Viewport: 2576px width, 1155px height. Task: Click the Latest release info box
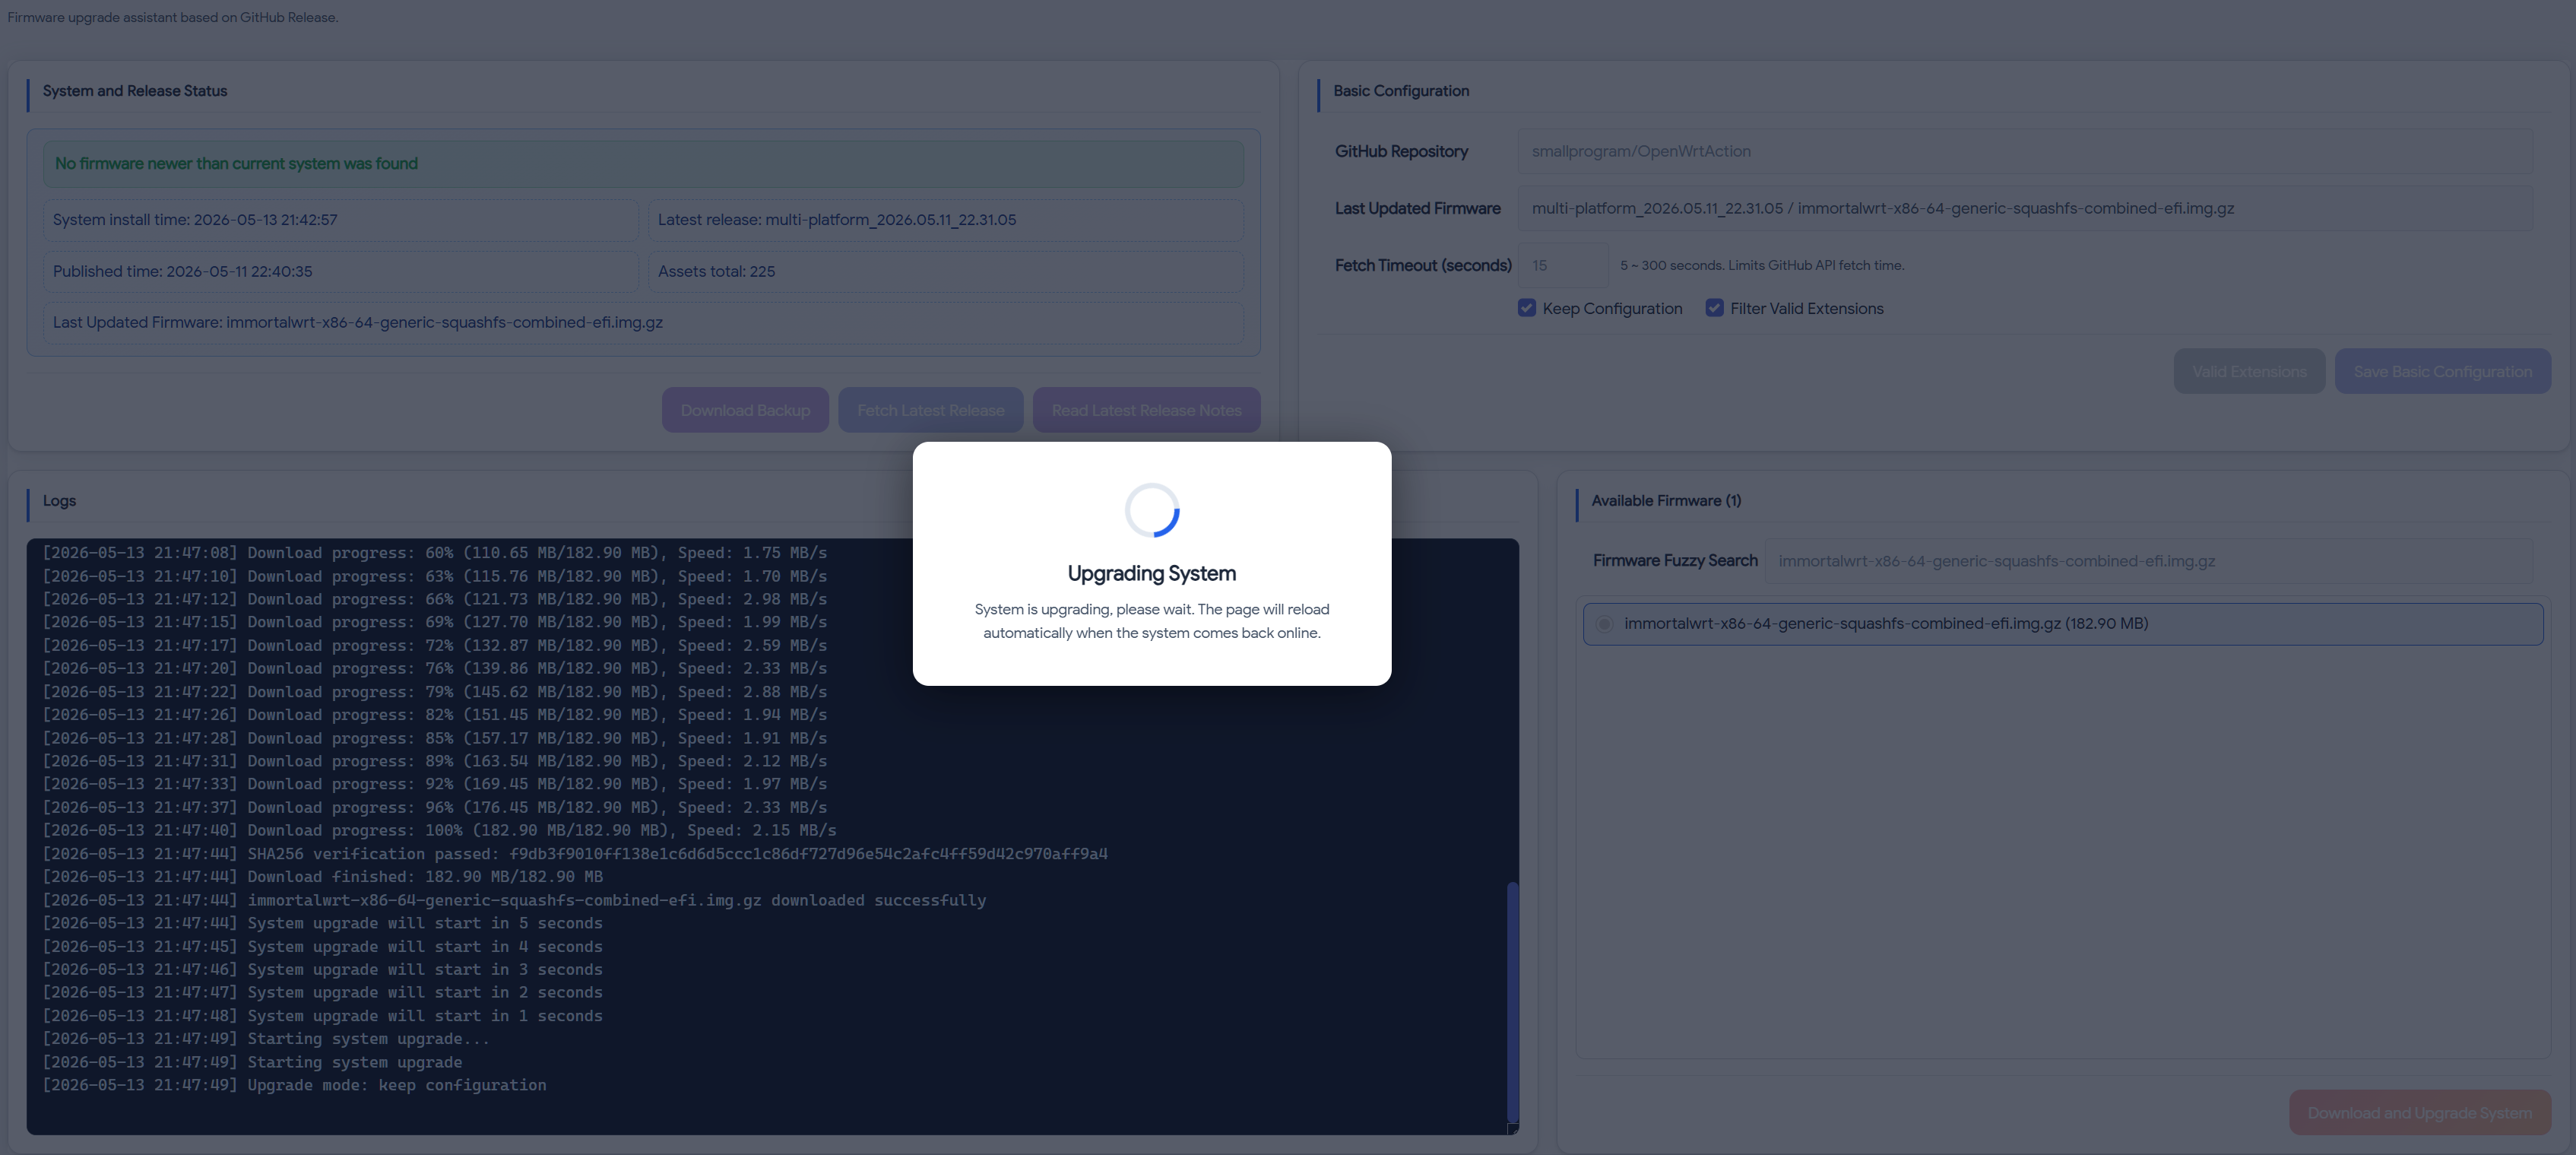coord(945,220)
